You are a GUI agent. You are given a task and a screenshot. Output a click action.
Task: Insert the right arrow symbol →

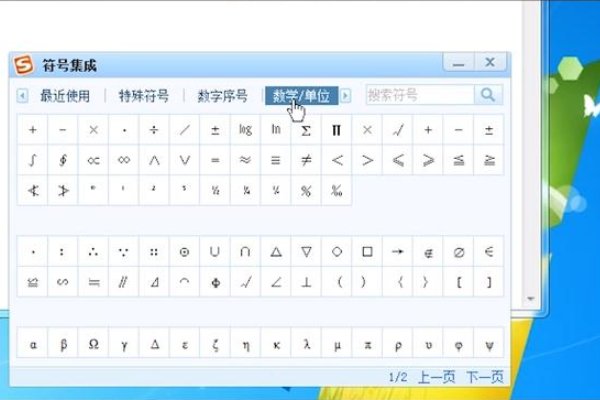click(x=398, y=252)
